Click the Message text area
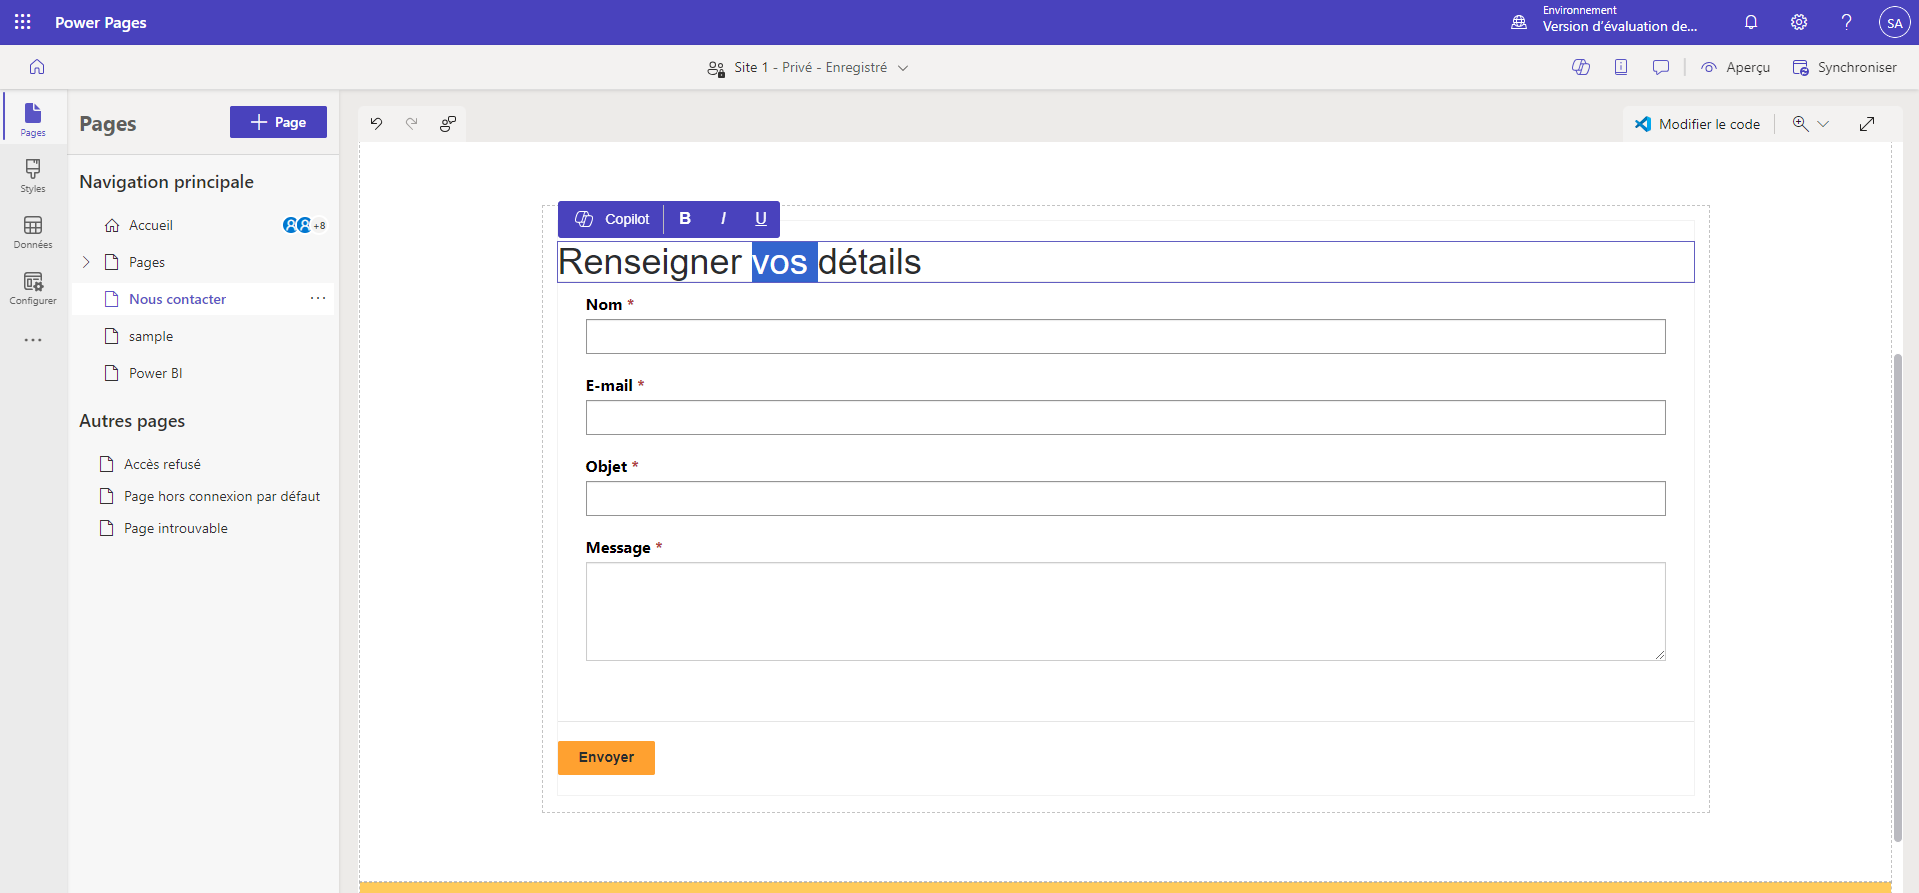 coord(1125,611)
